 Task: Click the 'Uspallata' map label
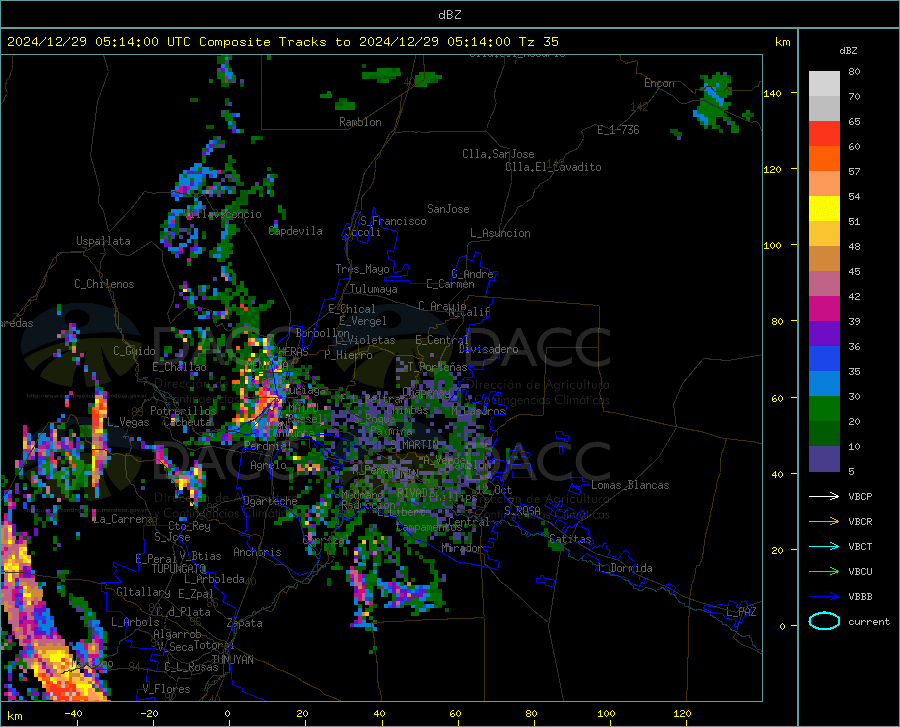(103, 241)
